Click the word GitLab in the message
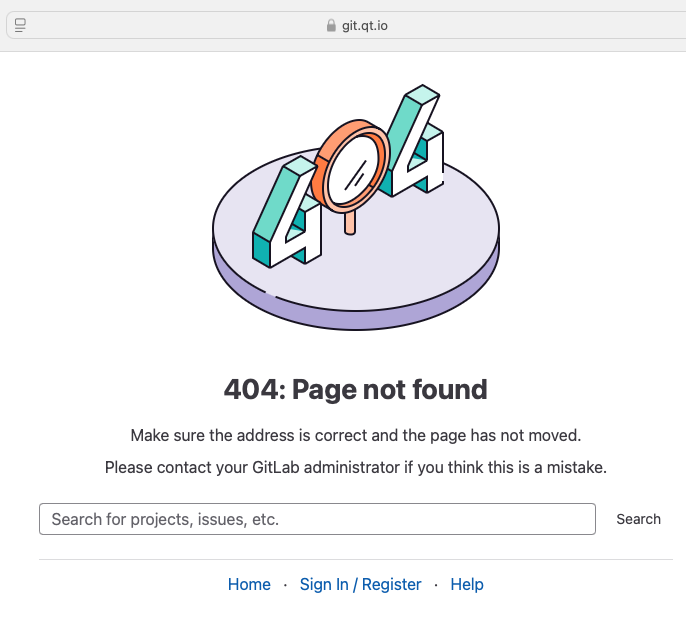This screenshot has height=641, width=686. tap(276, 467)
